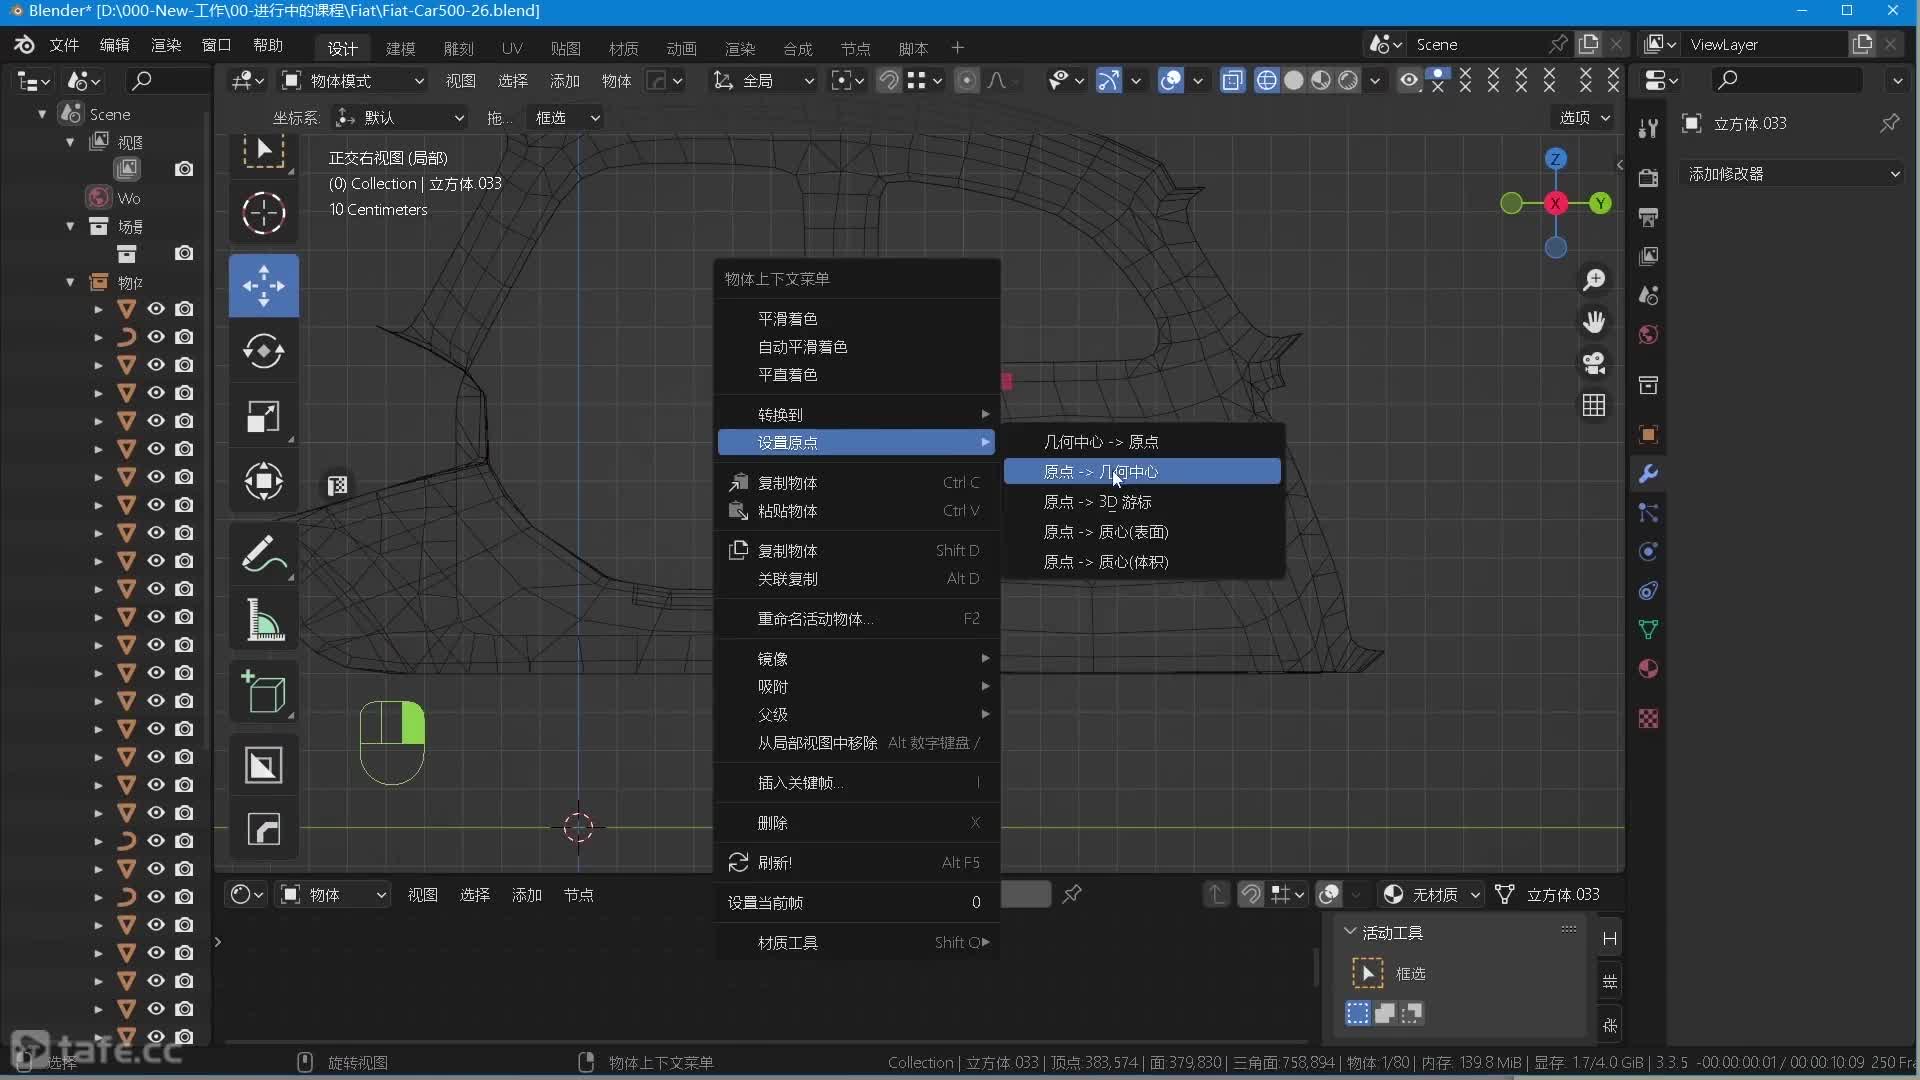Toggle gizmo display button
The image size is (1920, 1080).
[x=1109, y=80]
